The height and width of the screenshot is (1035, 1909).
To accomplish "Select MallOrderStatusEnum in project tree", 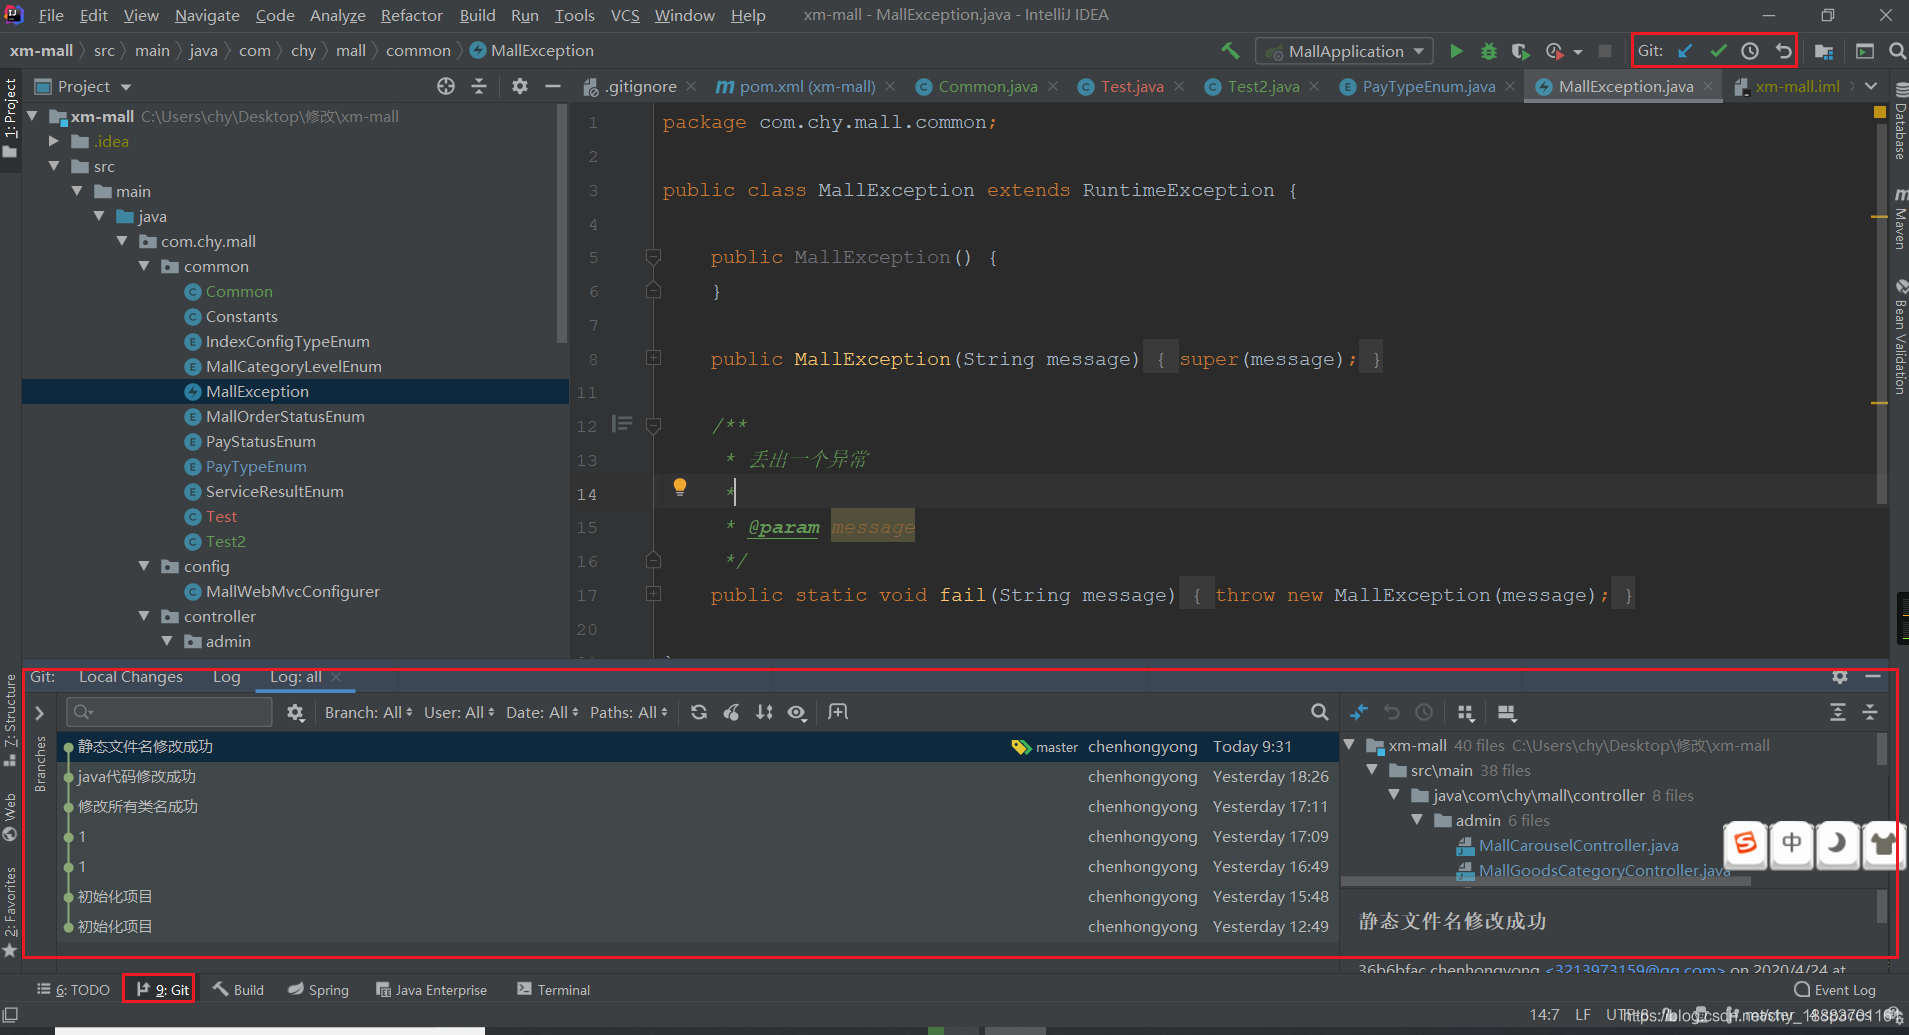I will coord(285,416).
